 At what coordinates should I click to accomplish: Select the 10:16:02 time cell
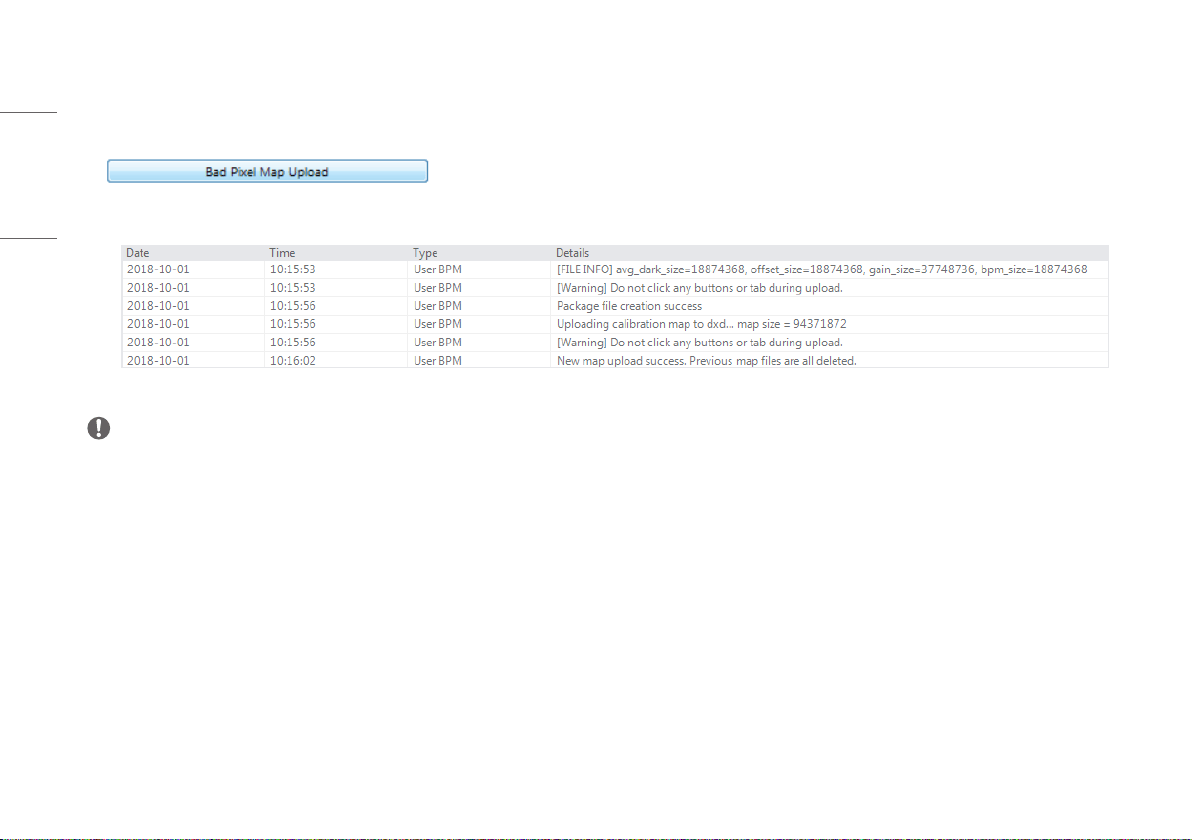pos(293,360)
